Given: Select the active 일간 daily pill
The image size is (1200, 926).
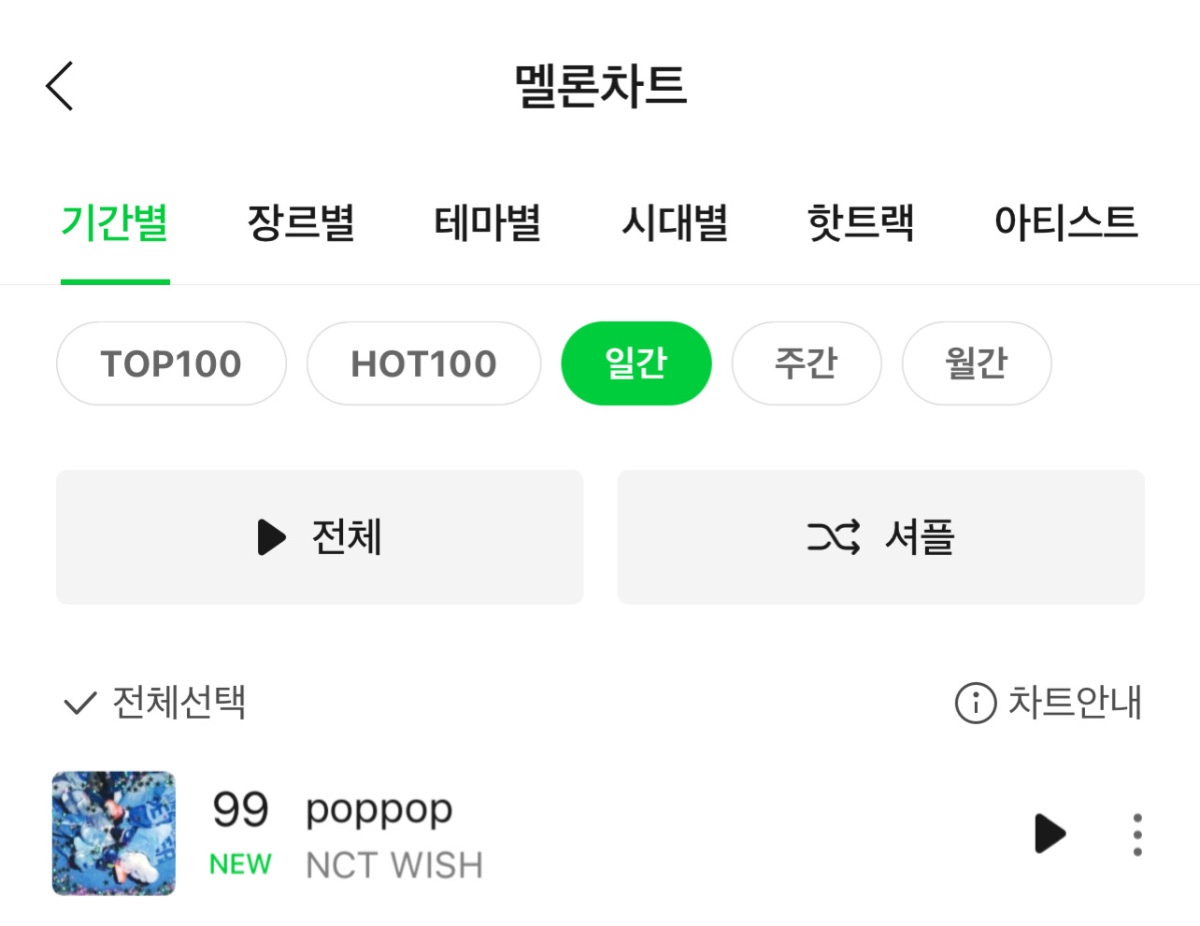Looking at the screenshot, I should click(x=636, y=364).
